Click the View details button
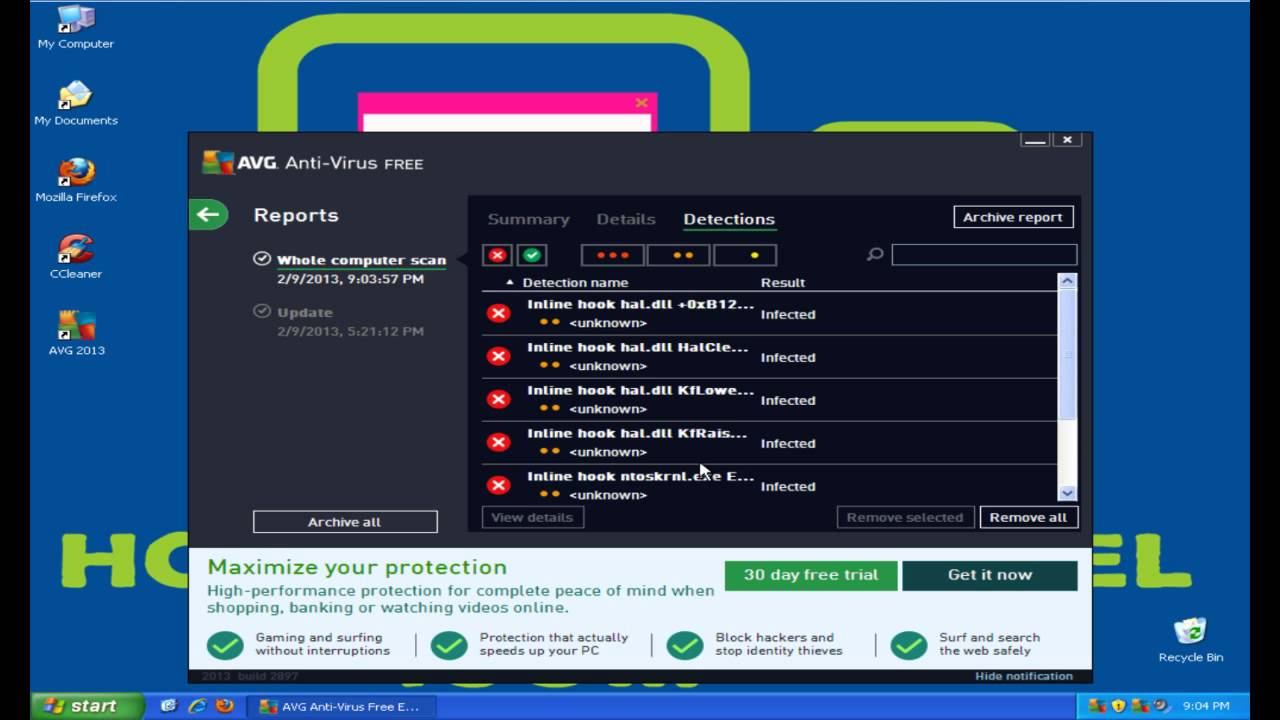The height and width of the screenshot is (720, 1280). (x=532, y=517)
